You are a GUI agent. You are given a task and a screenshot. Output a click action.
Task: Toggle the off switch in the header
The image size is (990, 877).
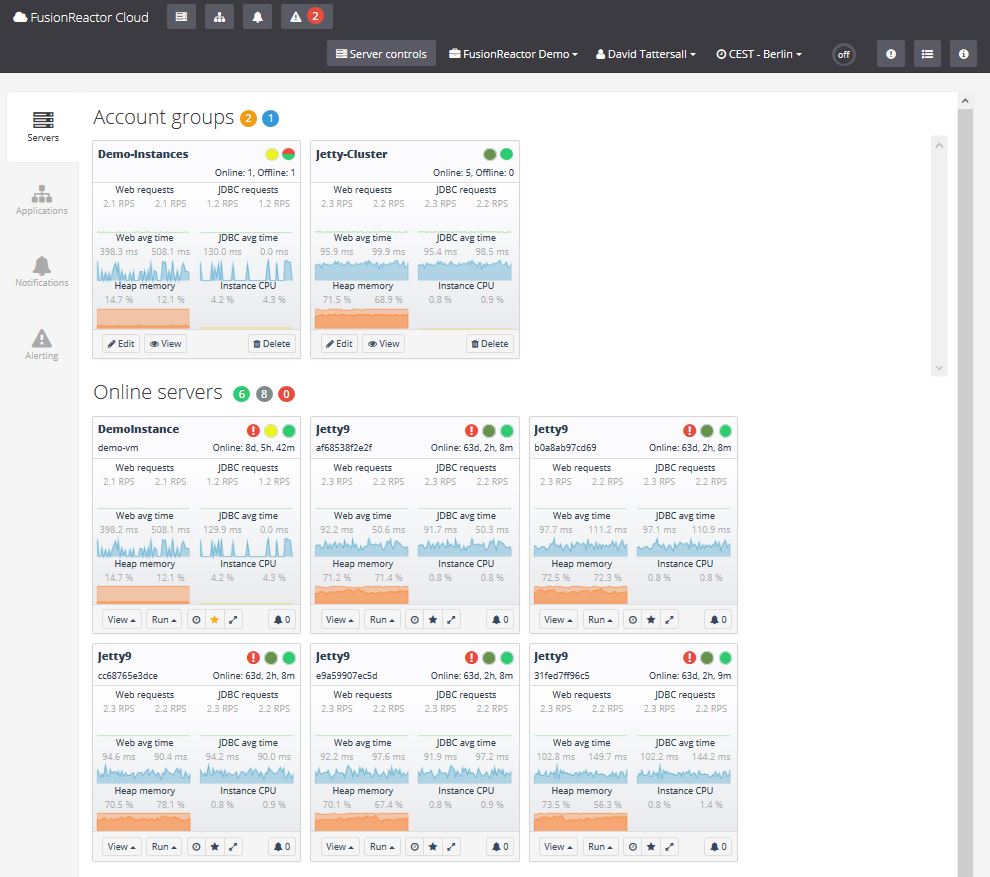(x=844, y=54)
